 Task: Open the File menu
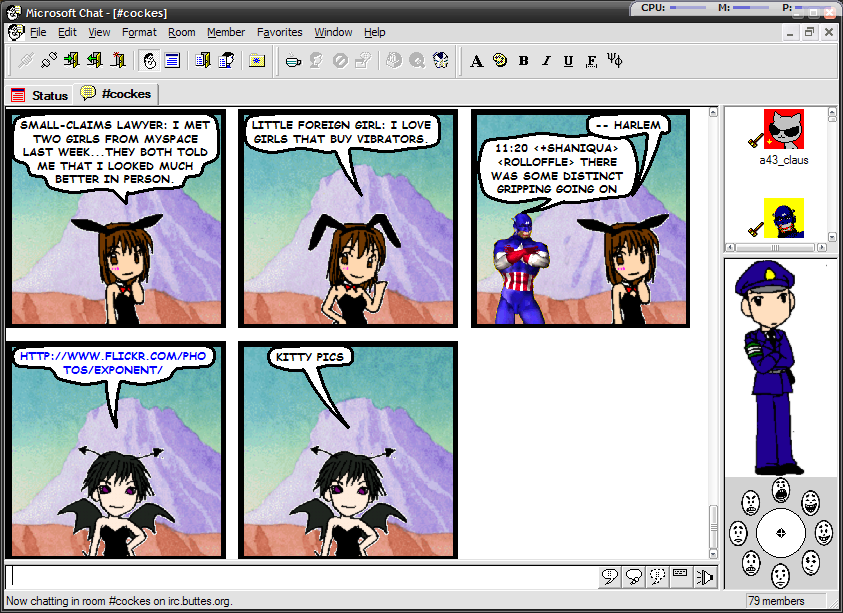click(38, 32)
